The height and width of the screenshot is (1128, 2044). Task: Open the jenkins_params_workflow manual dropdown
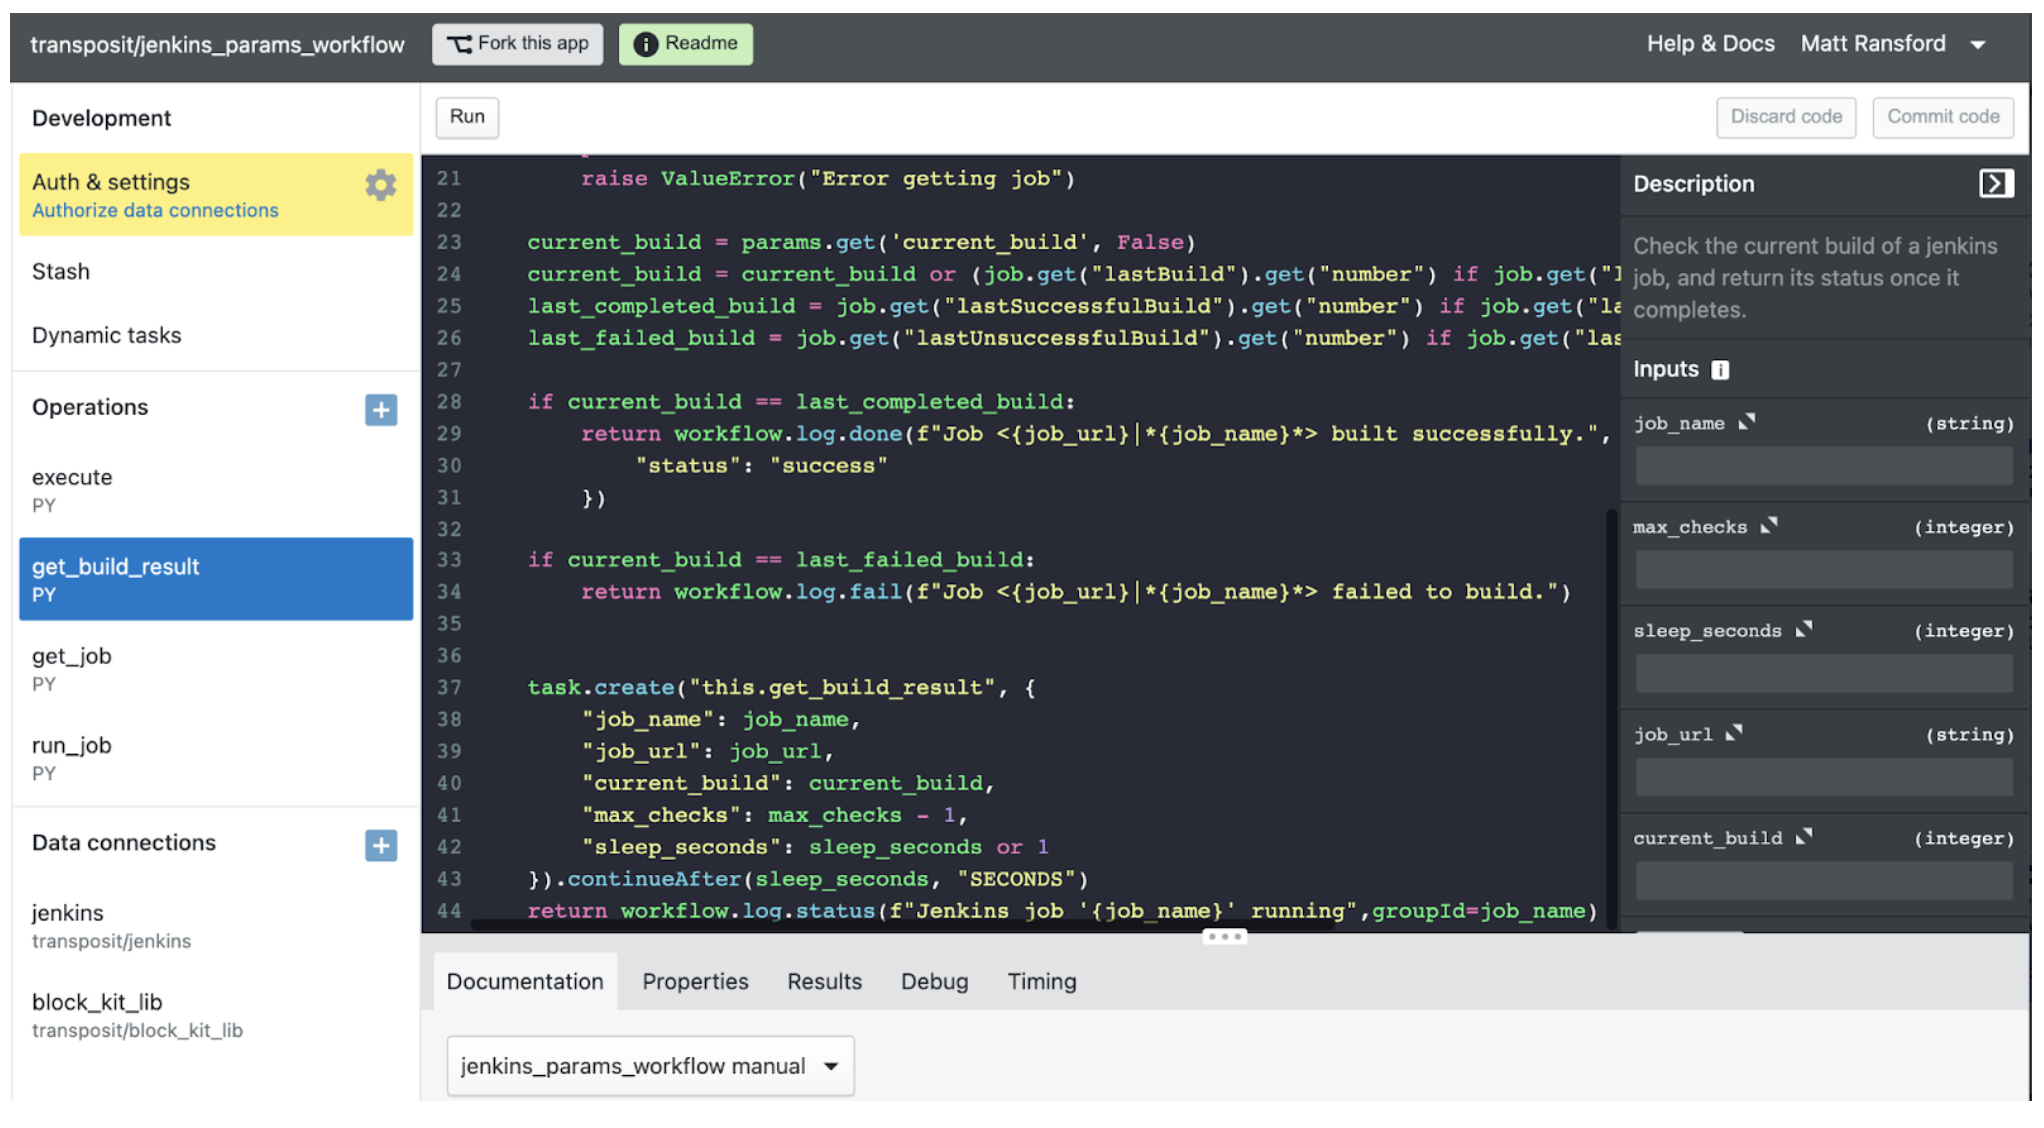click(x=650, y=1066)
